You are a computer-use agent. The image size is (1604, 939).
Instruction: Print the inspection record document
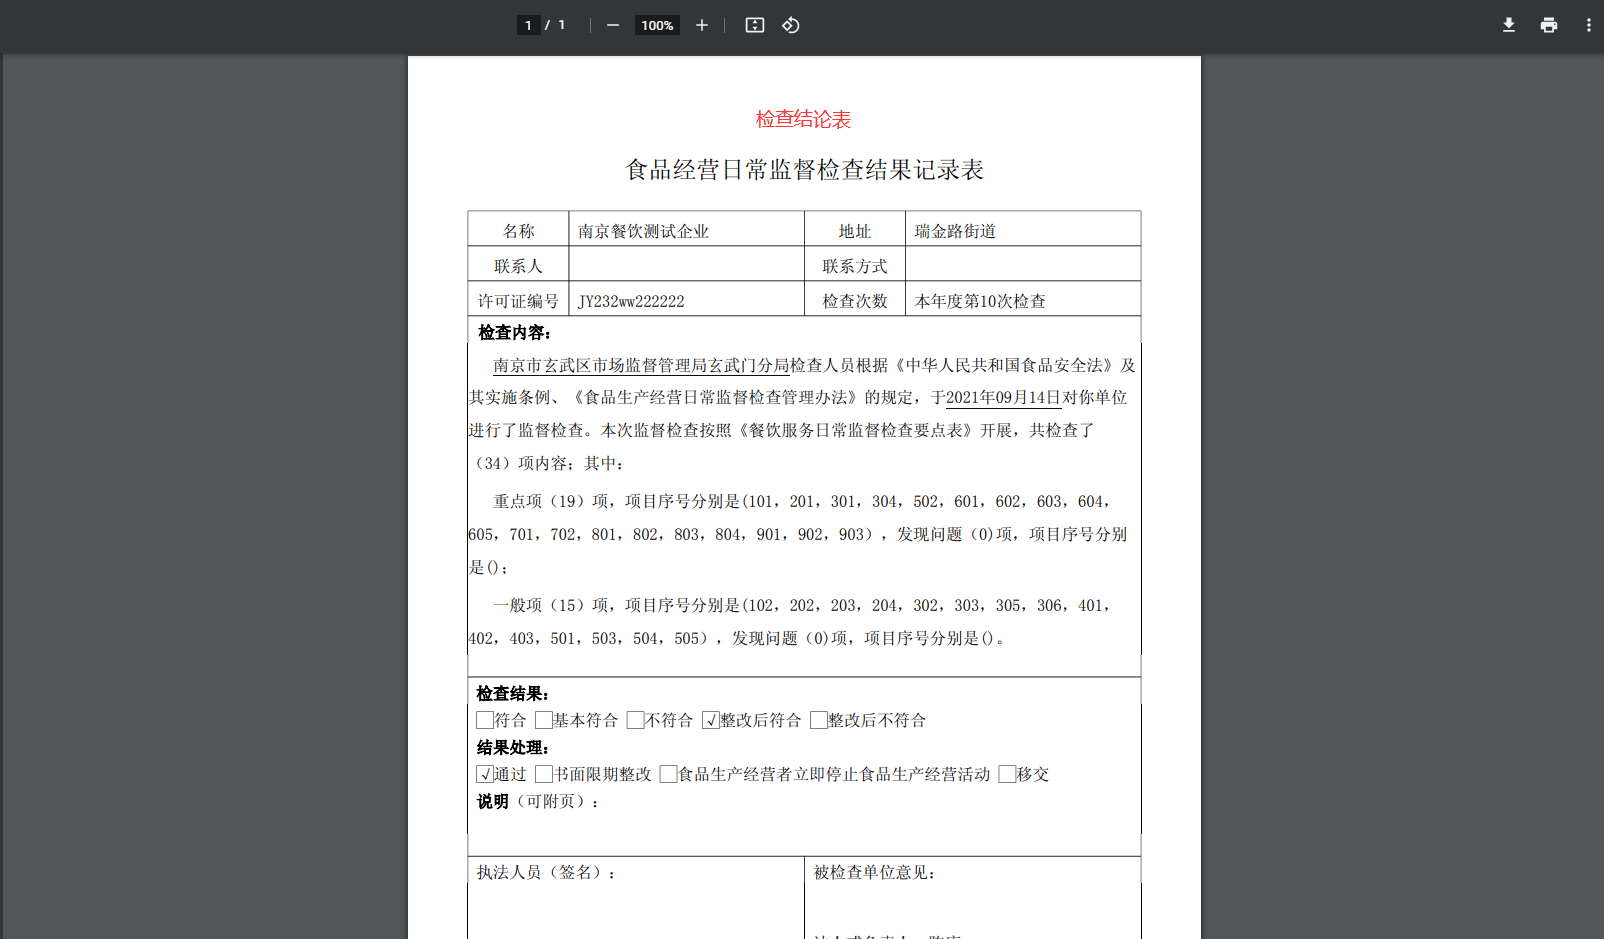1548,25
